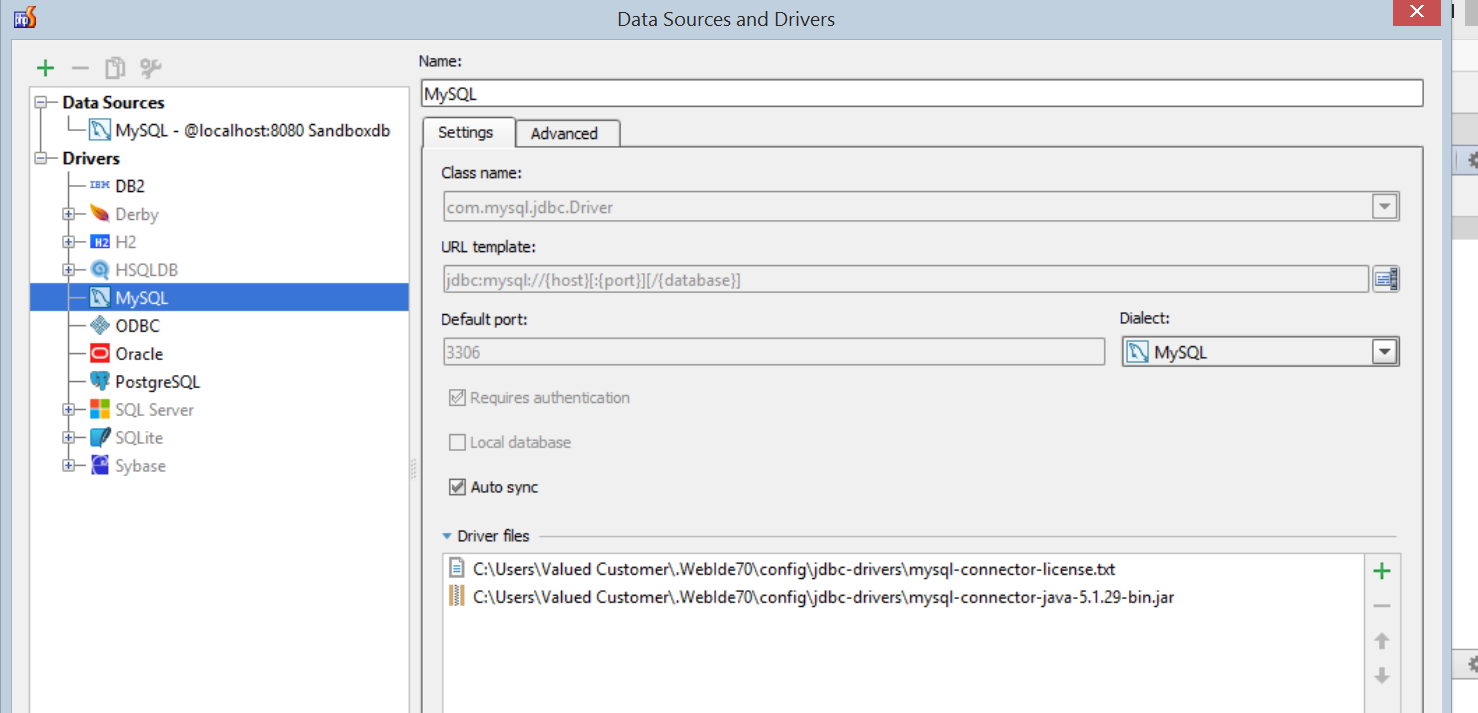Open the Class name dropdown

click(1385, 207)
